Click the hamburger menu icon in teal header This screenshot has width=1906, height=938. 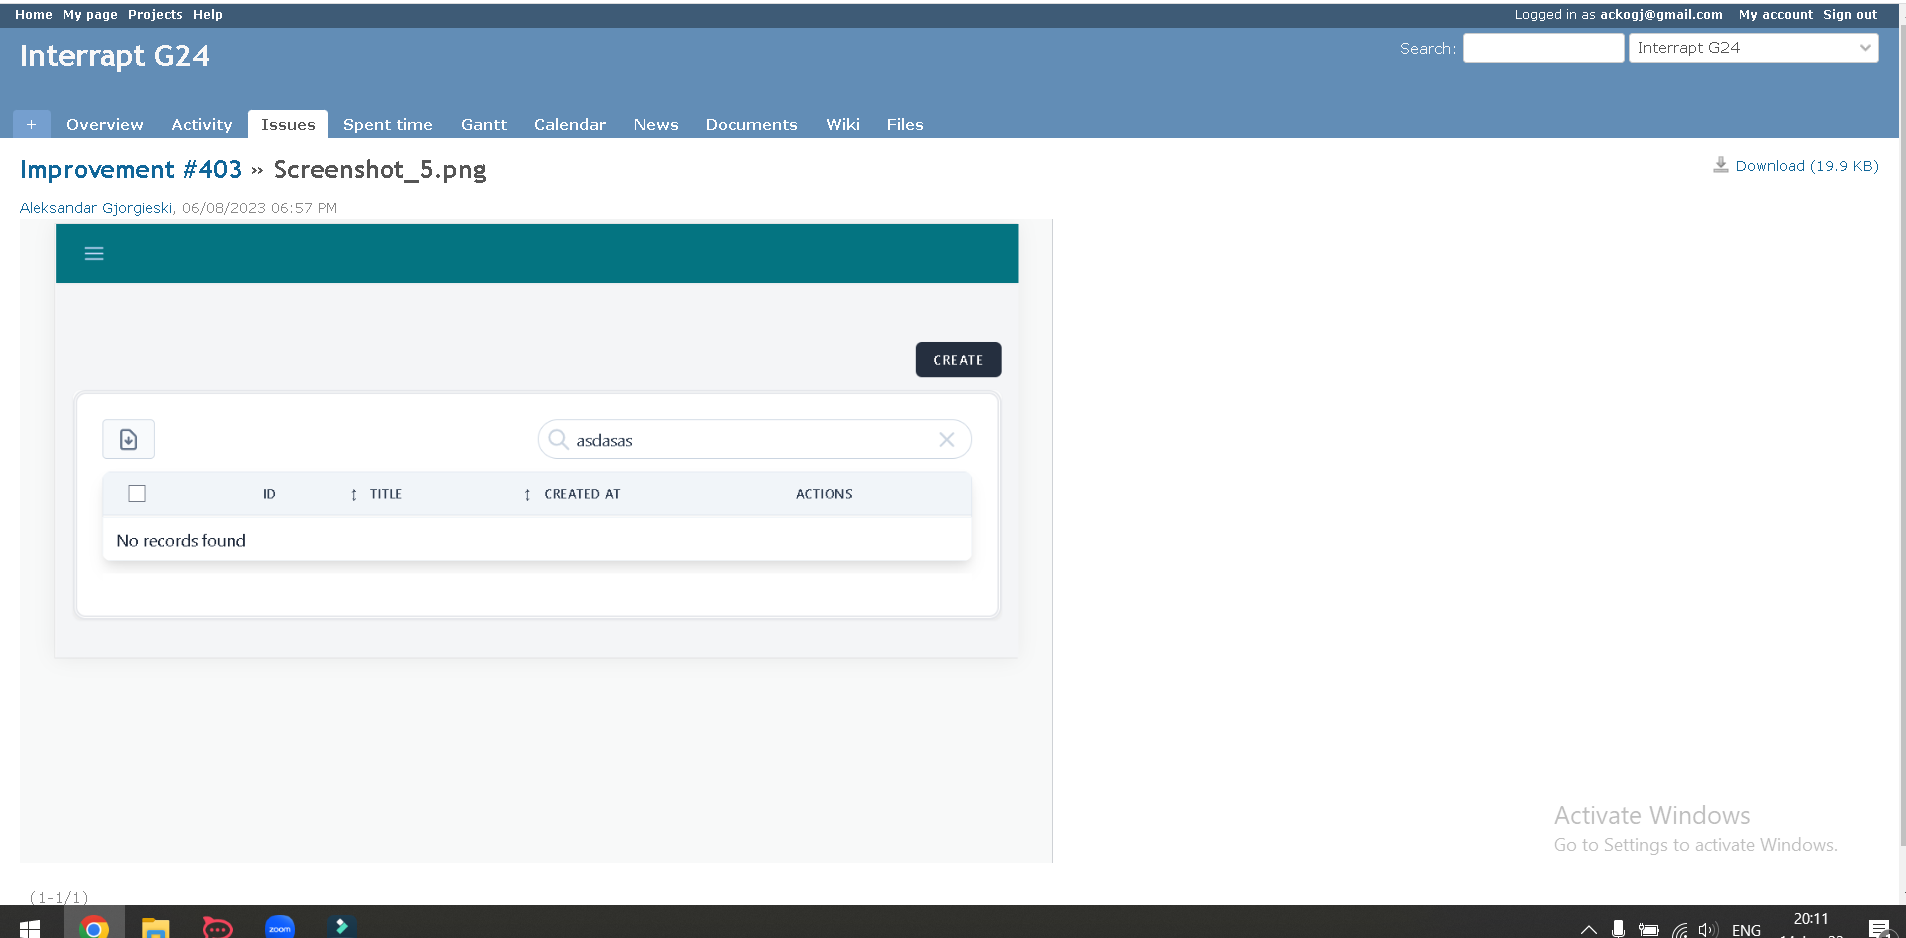click(94, 254)
